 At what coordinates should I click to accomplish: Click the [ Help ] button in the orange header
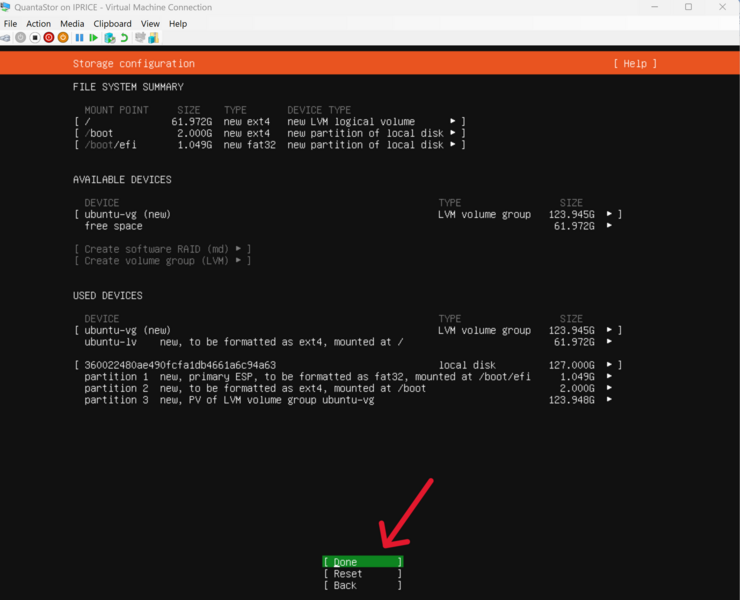pyautogui.click(x=635, y=64)
